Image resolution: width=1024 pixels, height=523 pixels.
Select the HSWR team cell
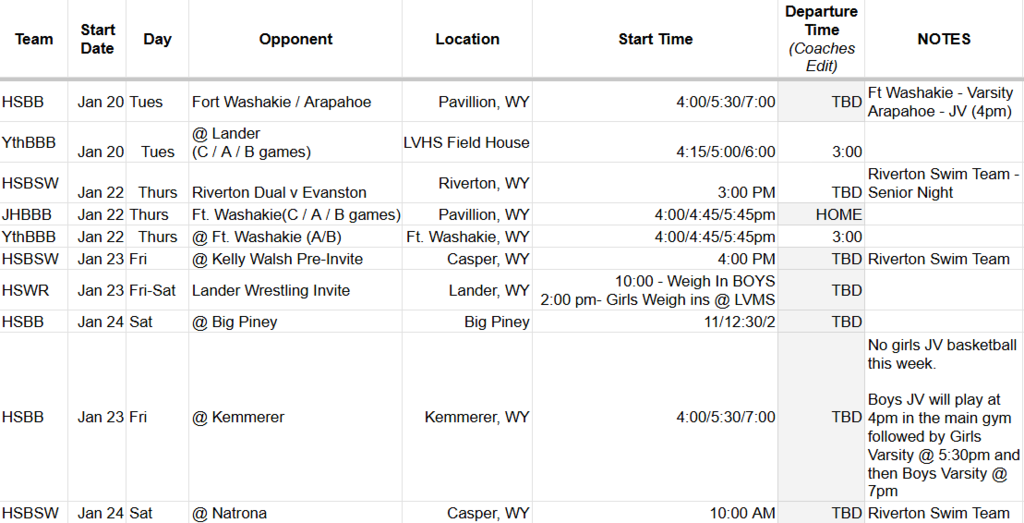pyautogui.click(x=22, y=291)
